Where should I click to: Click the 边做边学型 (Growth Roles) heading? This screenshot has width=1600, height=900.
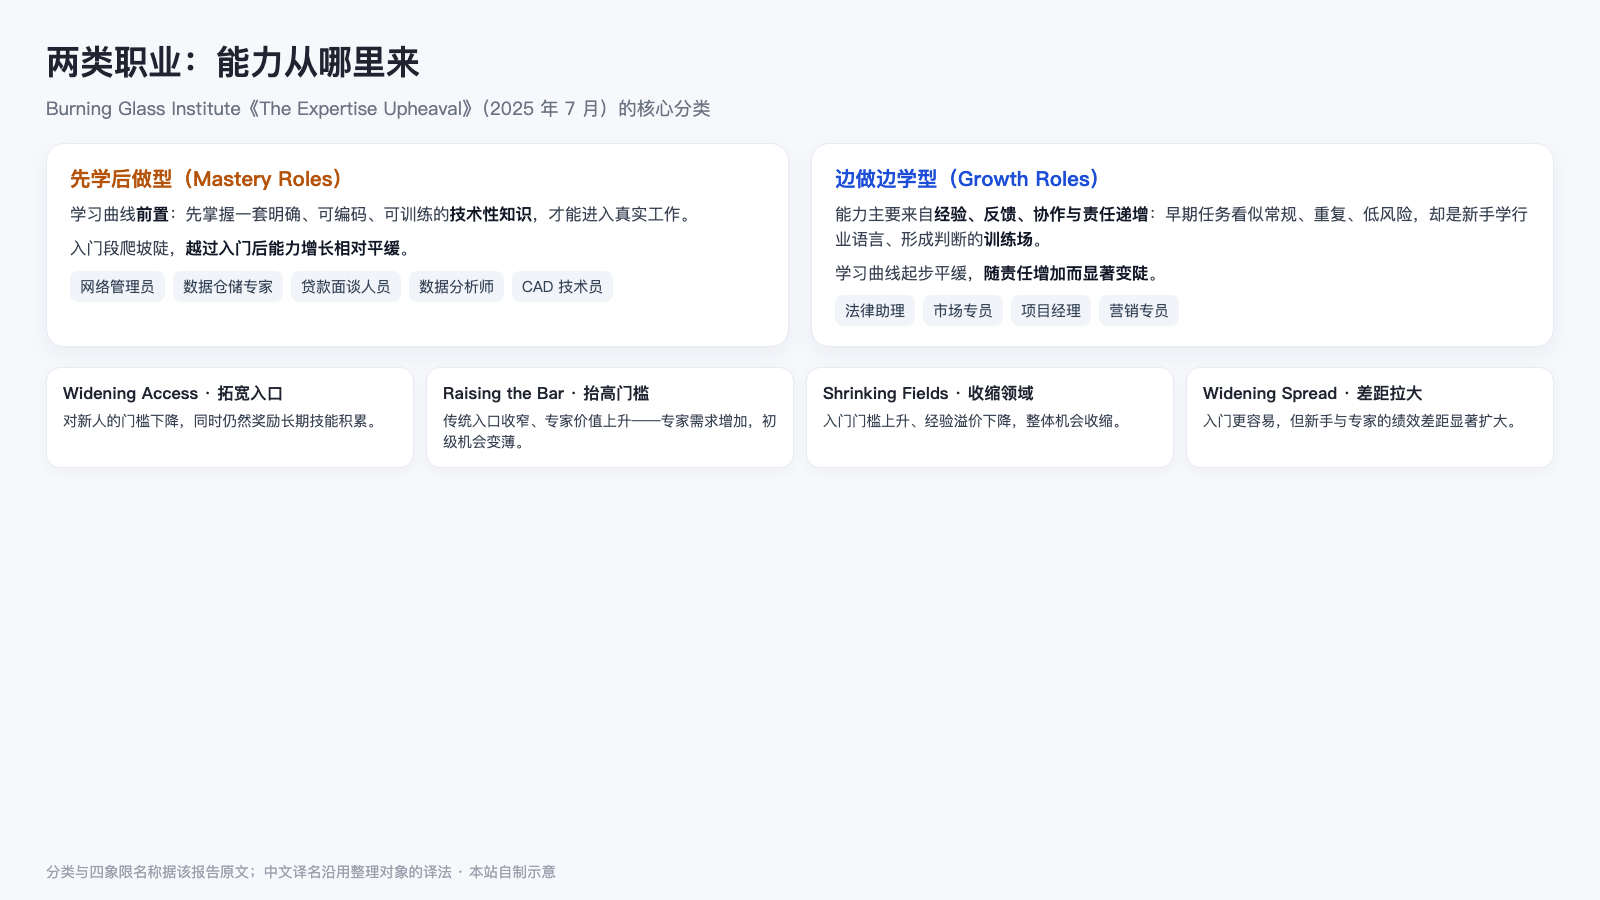click(x=967, y=179)
